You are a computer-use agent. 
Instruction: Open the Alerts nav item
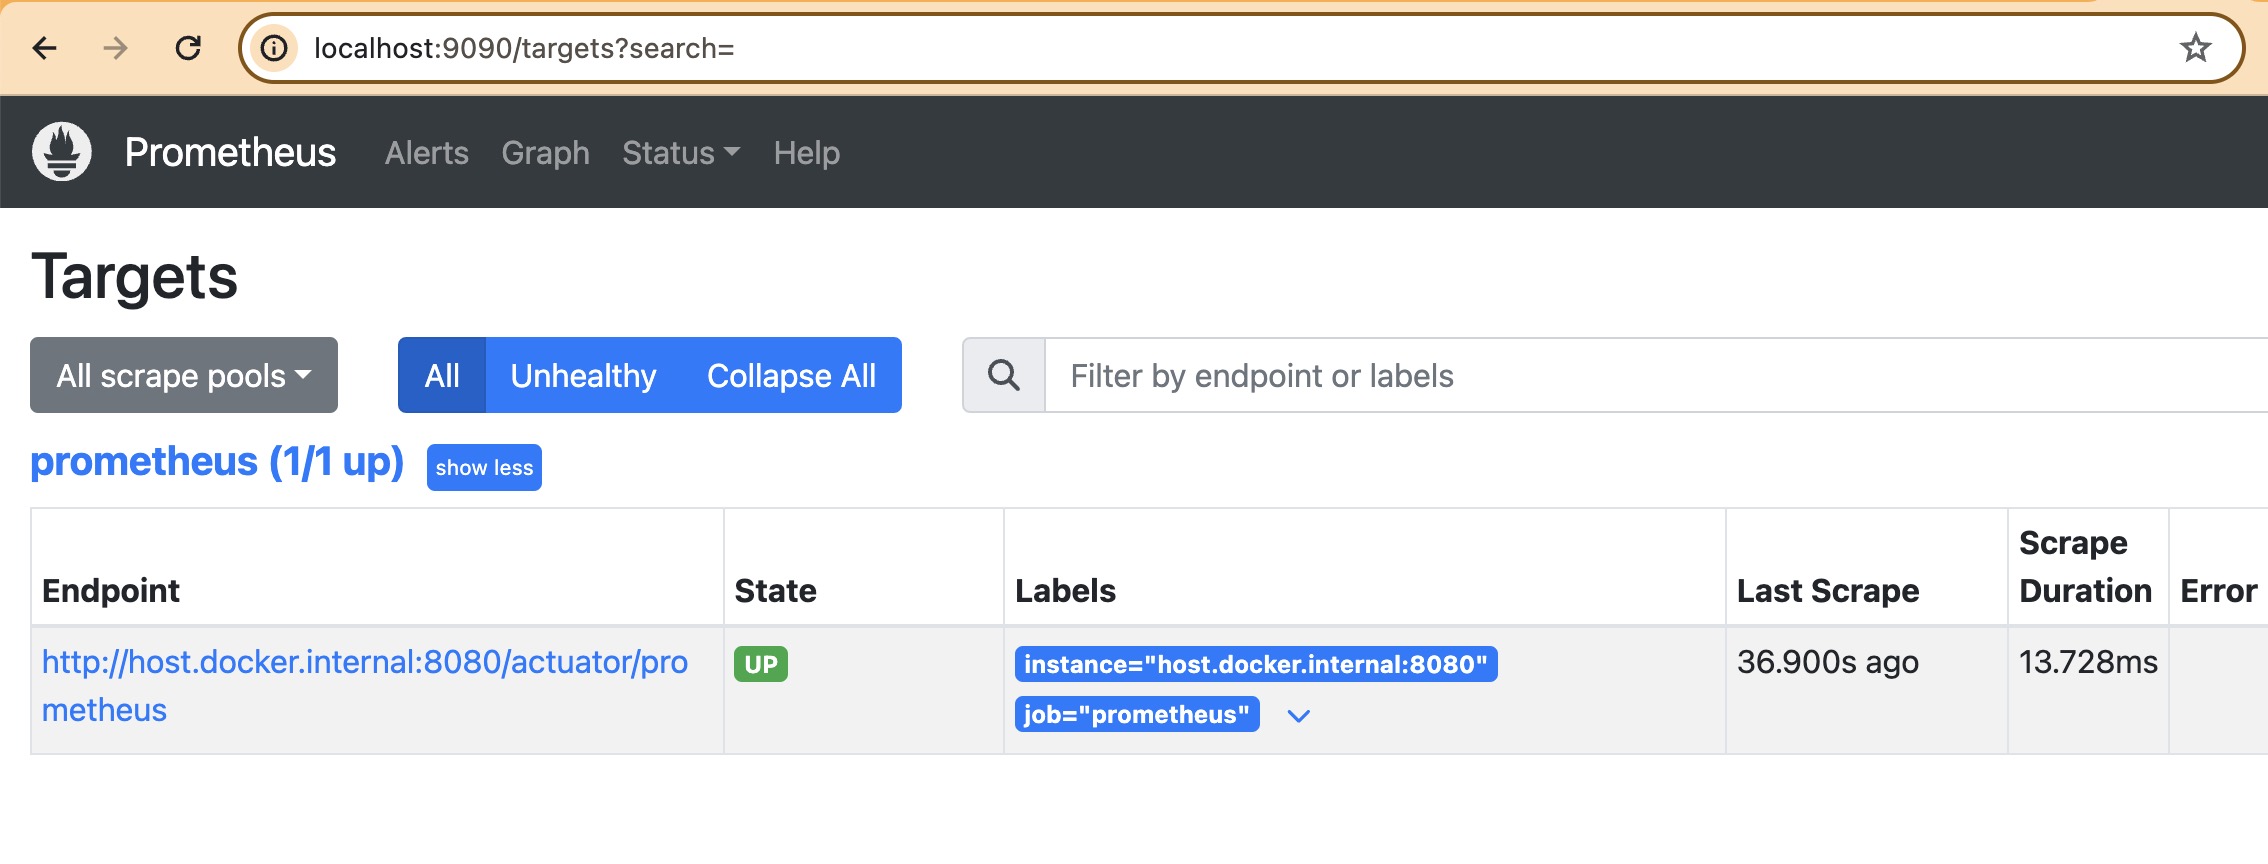pos(427,153)
